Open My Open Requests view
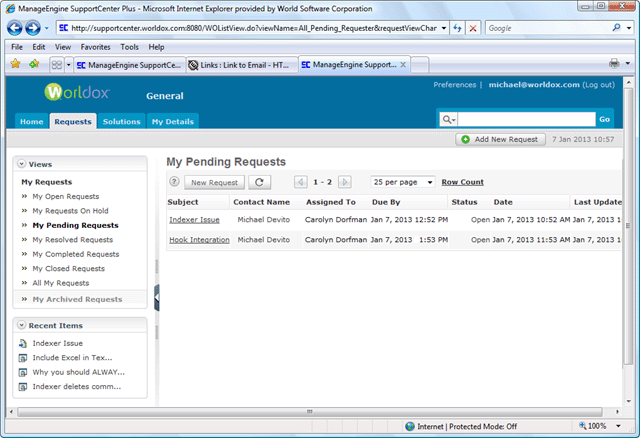Viewport: 640px width, 438px height. [x=66, y=196]
